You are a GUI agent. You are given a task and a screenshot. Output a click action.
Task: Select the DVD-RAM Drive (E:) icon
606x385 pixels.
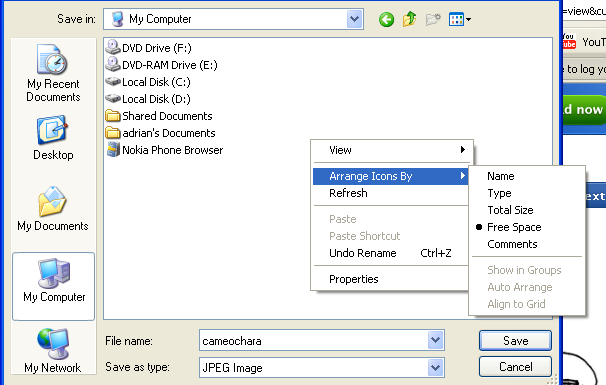pos(113,65)
